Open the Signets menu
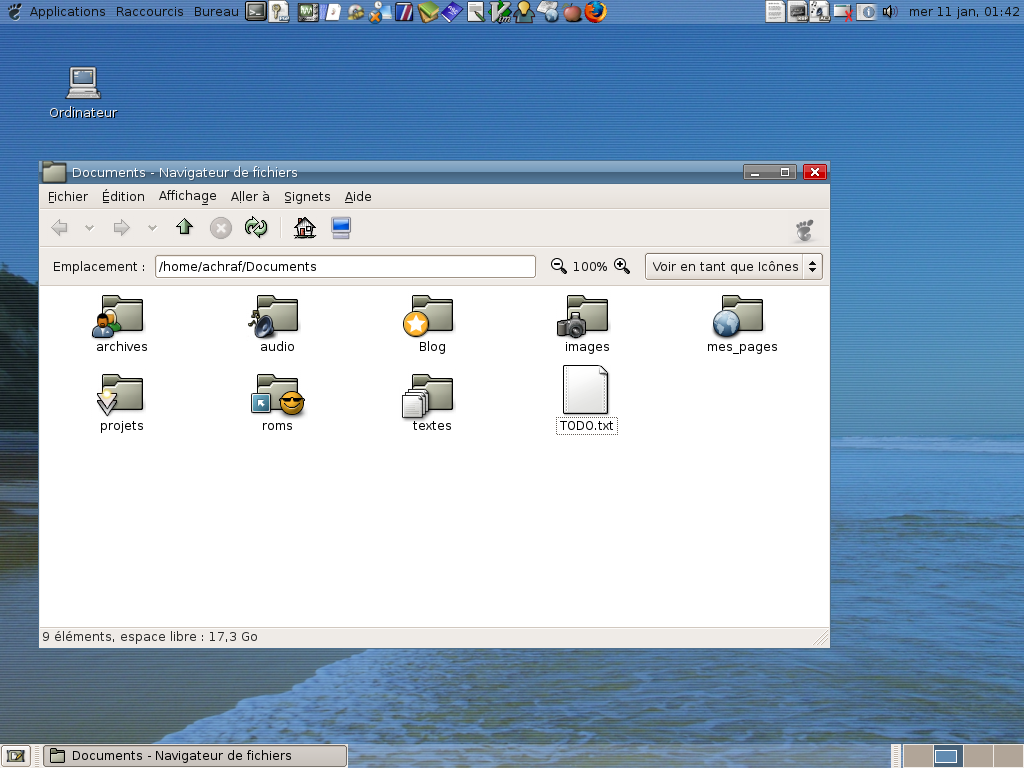Viewport: 1024px width, 768px height. (x=307, y=197)
